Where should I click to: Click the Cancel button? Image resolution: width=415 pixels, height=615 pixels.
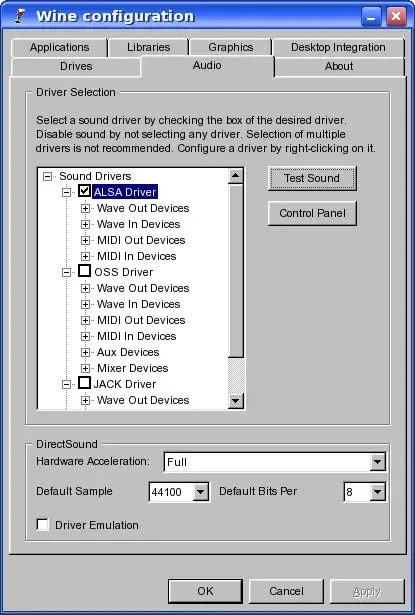click(286, 591)
